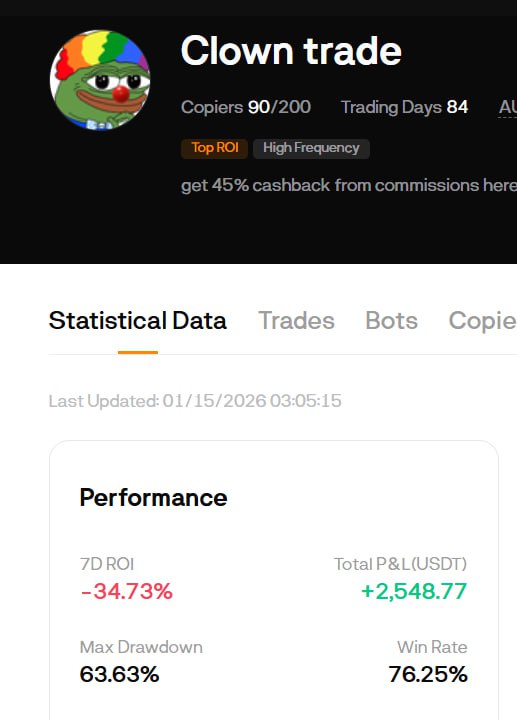
Task: Click the 45% cashback description text
Action: point(349,186)
